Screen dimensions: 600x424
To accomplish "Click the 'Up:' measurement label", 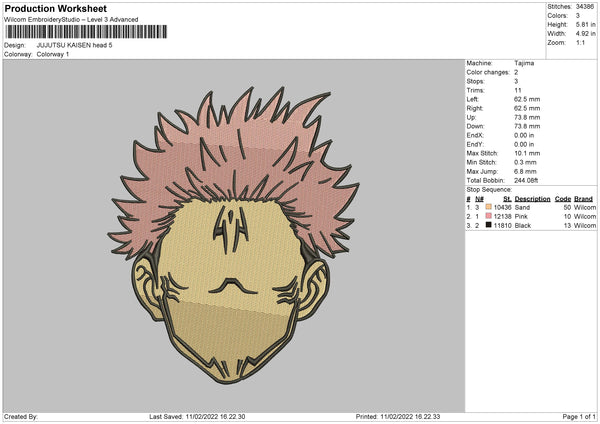I will point(471,117).
